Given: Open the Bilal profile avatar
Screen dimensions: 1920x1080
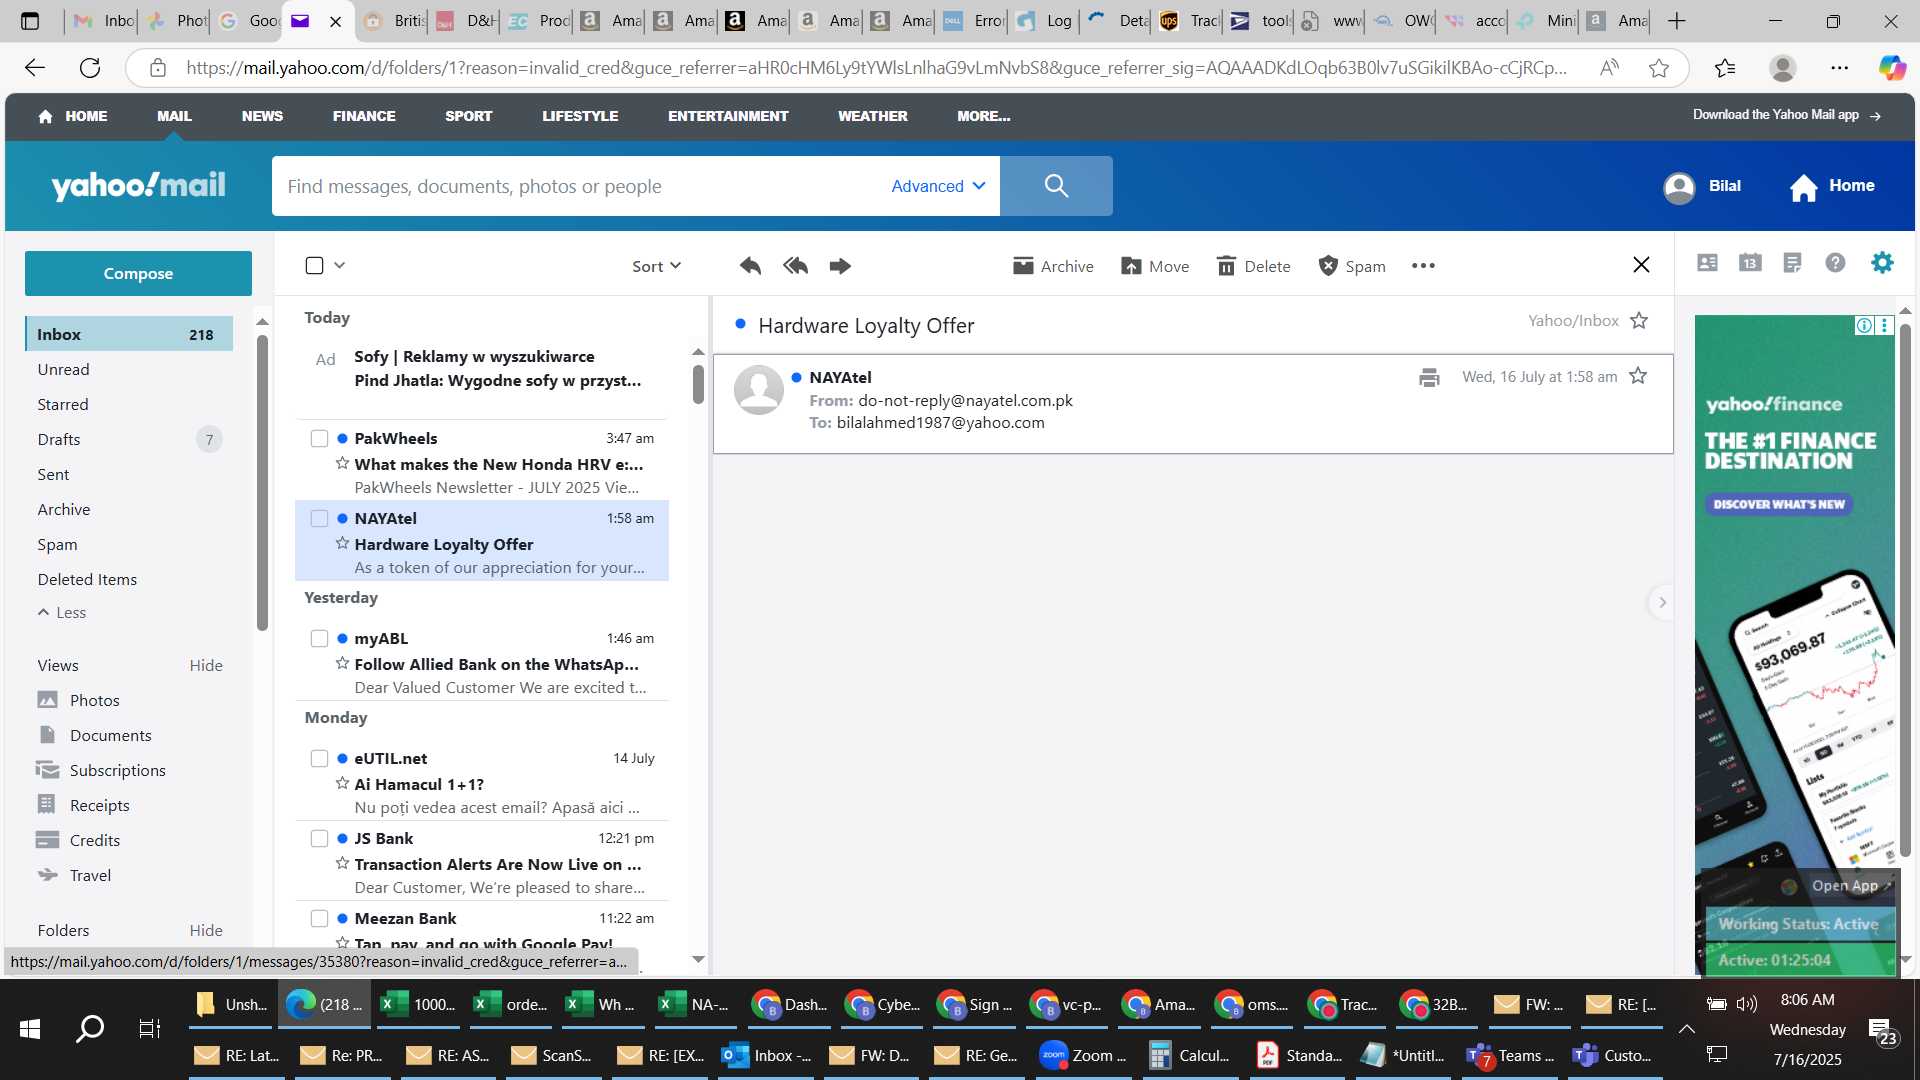Looking at the screenshot, I should tap(1679, 187).
